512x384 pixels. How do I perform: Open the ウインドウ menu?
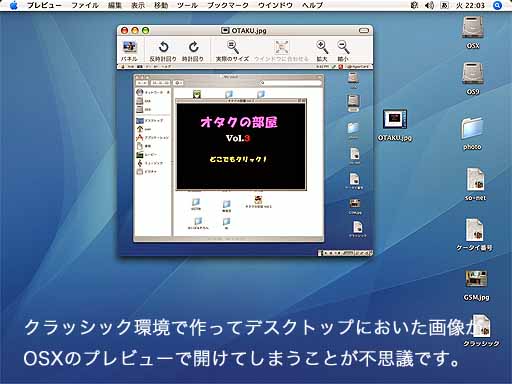click(x=275, y=5)
